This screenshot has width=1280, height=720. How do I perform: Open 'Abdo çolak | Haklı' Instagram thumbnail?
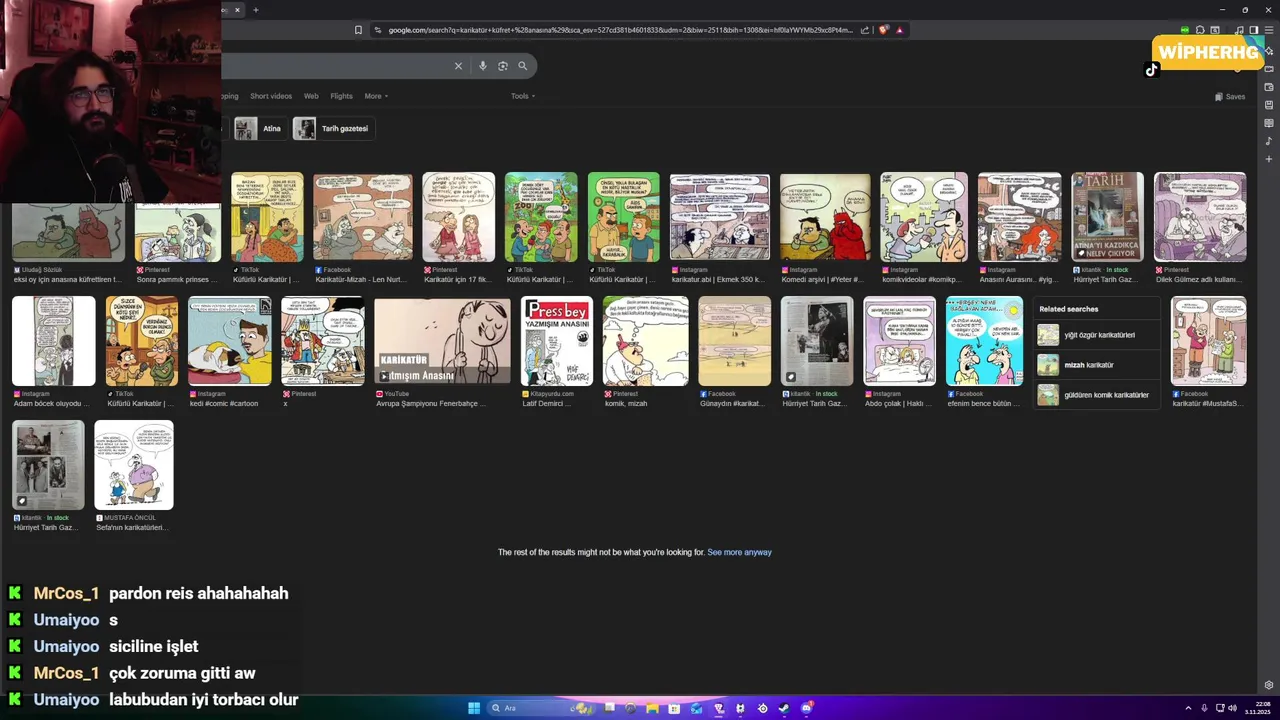pos(900,341)
